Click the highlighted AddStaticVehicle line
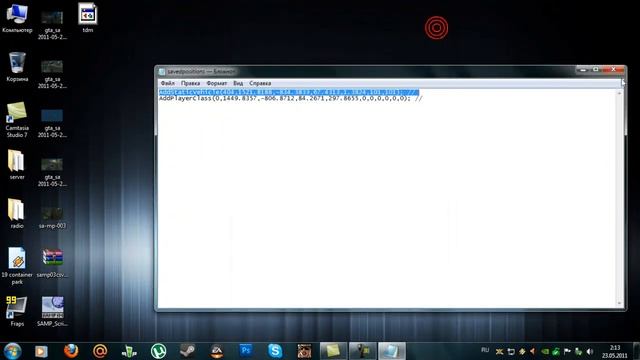This screenshot has height=360, width=640. (289, 92)
